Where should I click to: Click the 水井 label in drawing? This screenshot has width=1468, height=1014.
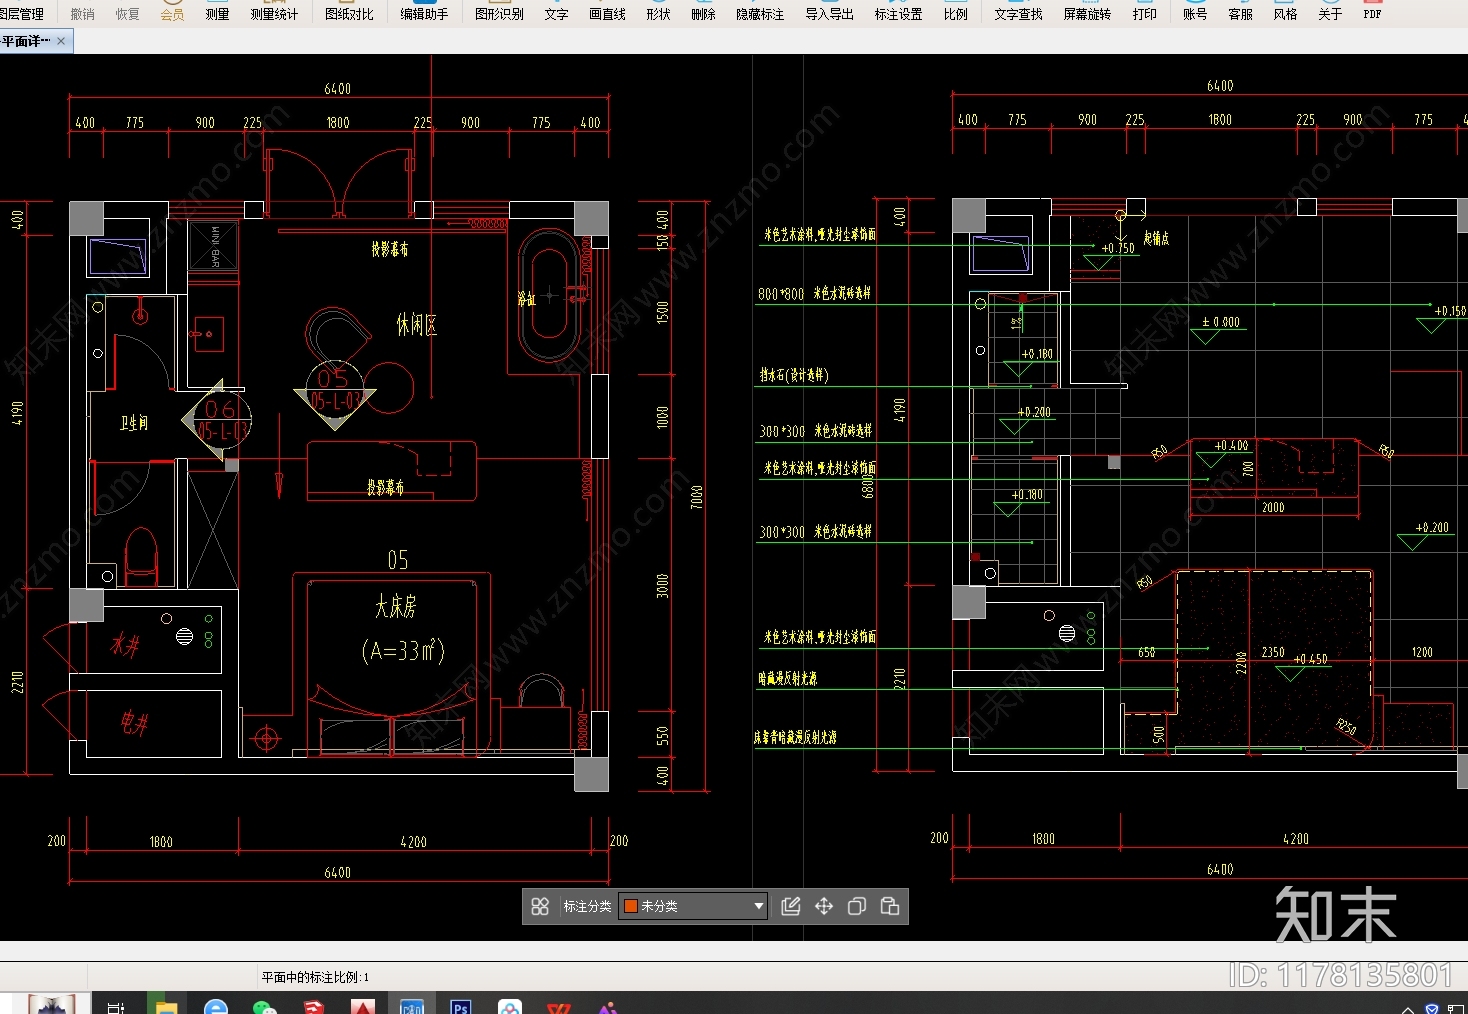pos(125,645)
